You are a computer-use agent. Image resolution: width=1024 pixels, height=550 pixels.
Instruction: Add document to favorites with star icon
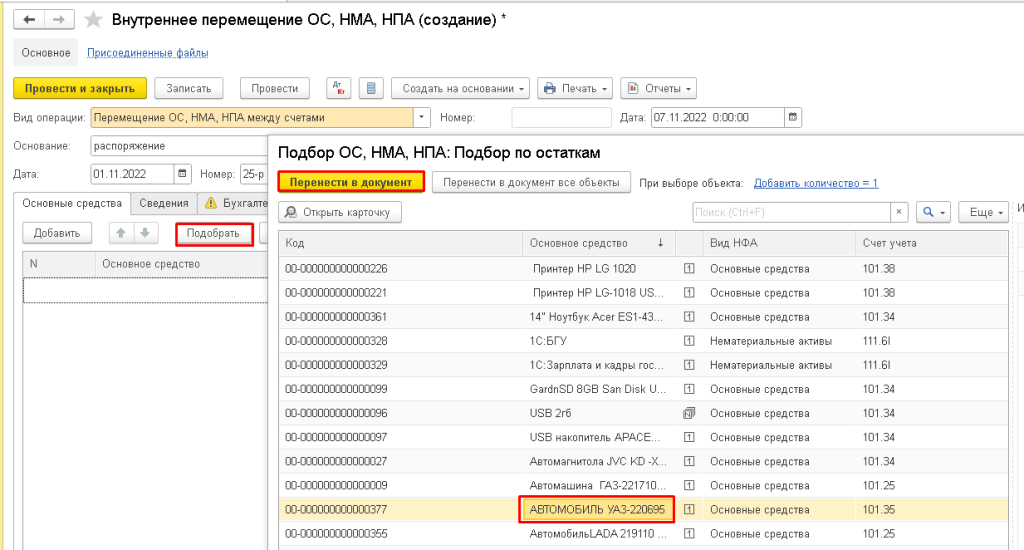pyautogui.click(x=93, y=21)
